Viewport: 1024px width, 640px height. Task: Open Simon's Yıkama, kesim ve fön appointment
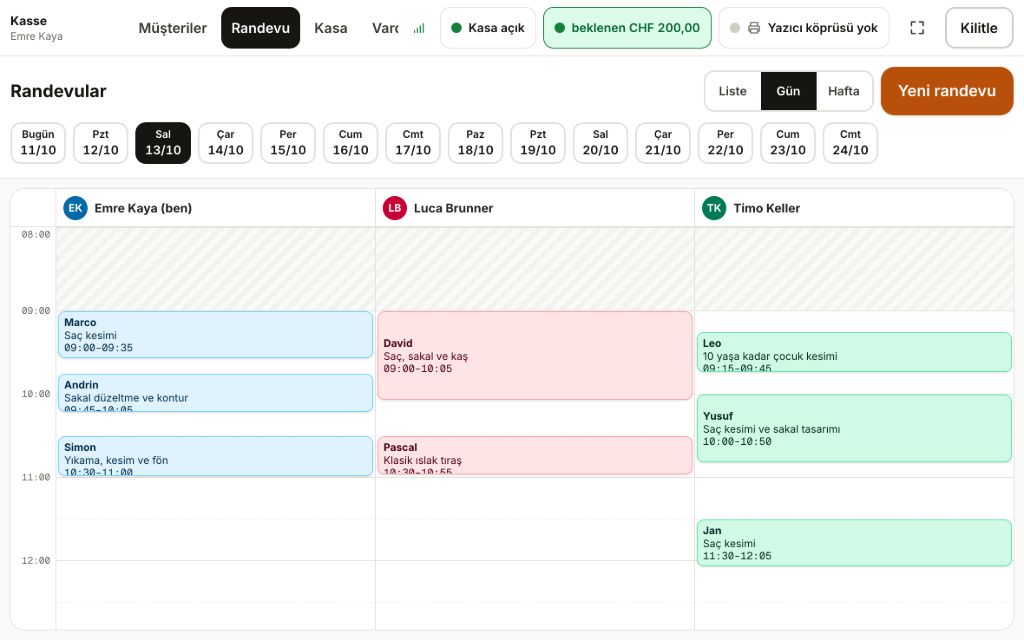(x=216, y=456)
